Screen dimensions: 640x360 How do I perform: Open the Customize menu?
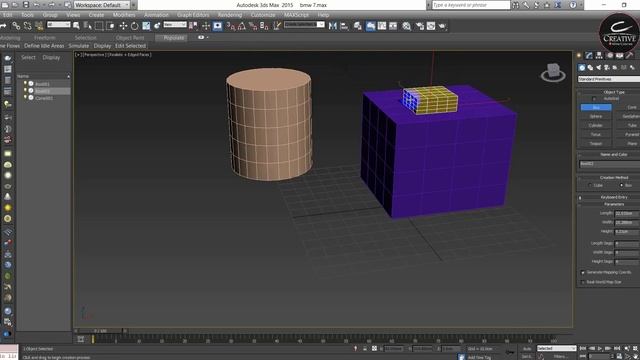(x=263, y=15)
